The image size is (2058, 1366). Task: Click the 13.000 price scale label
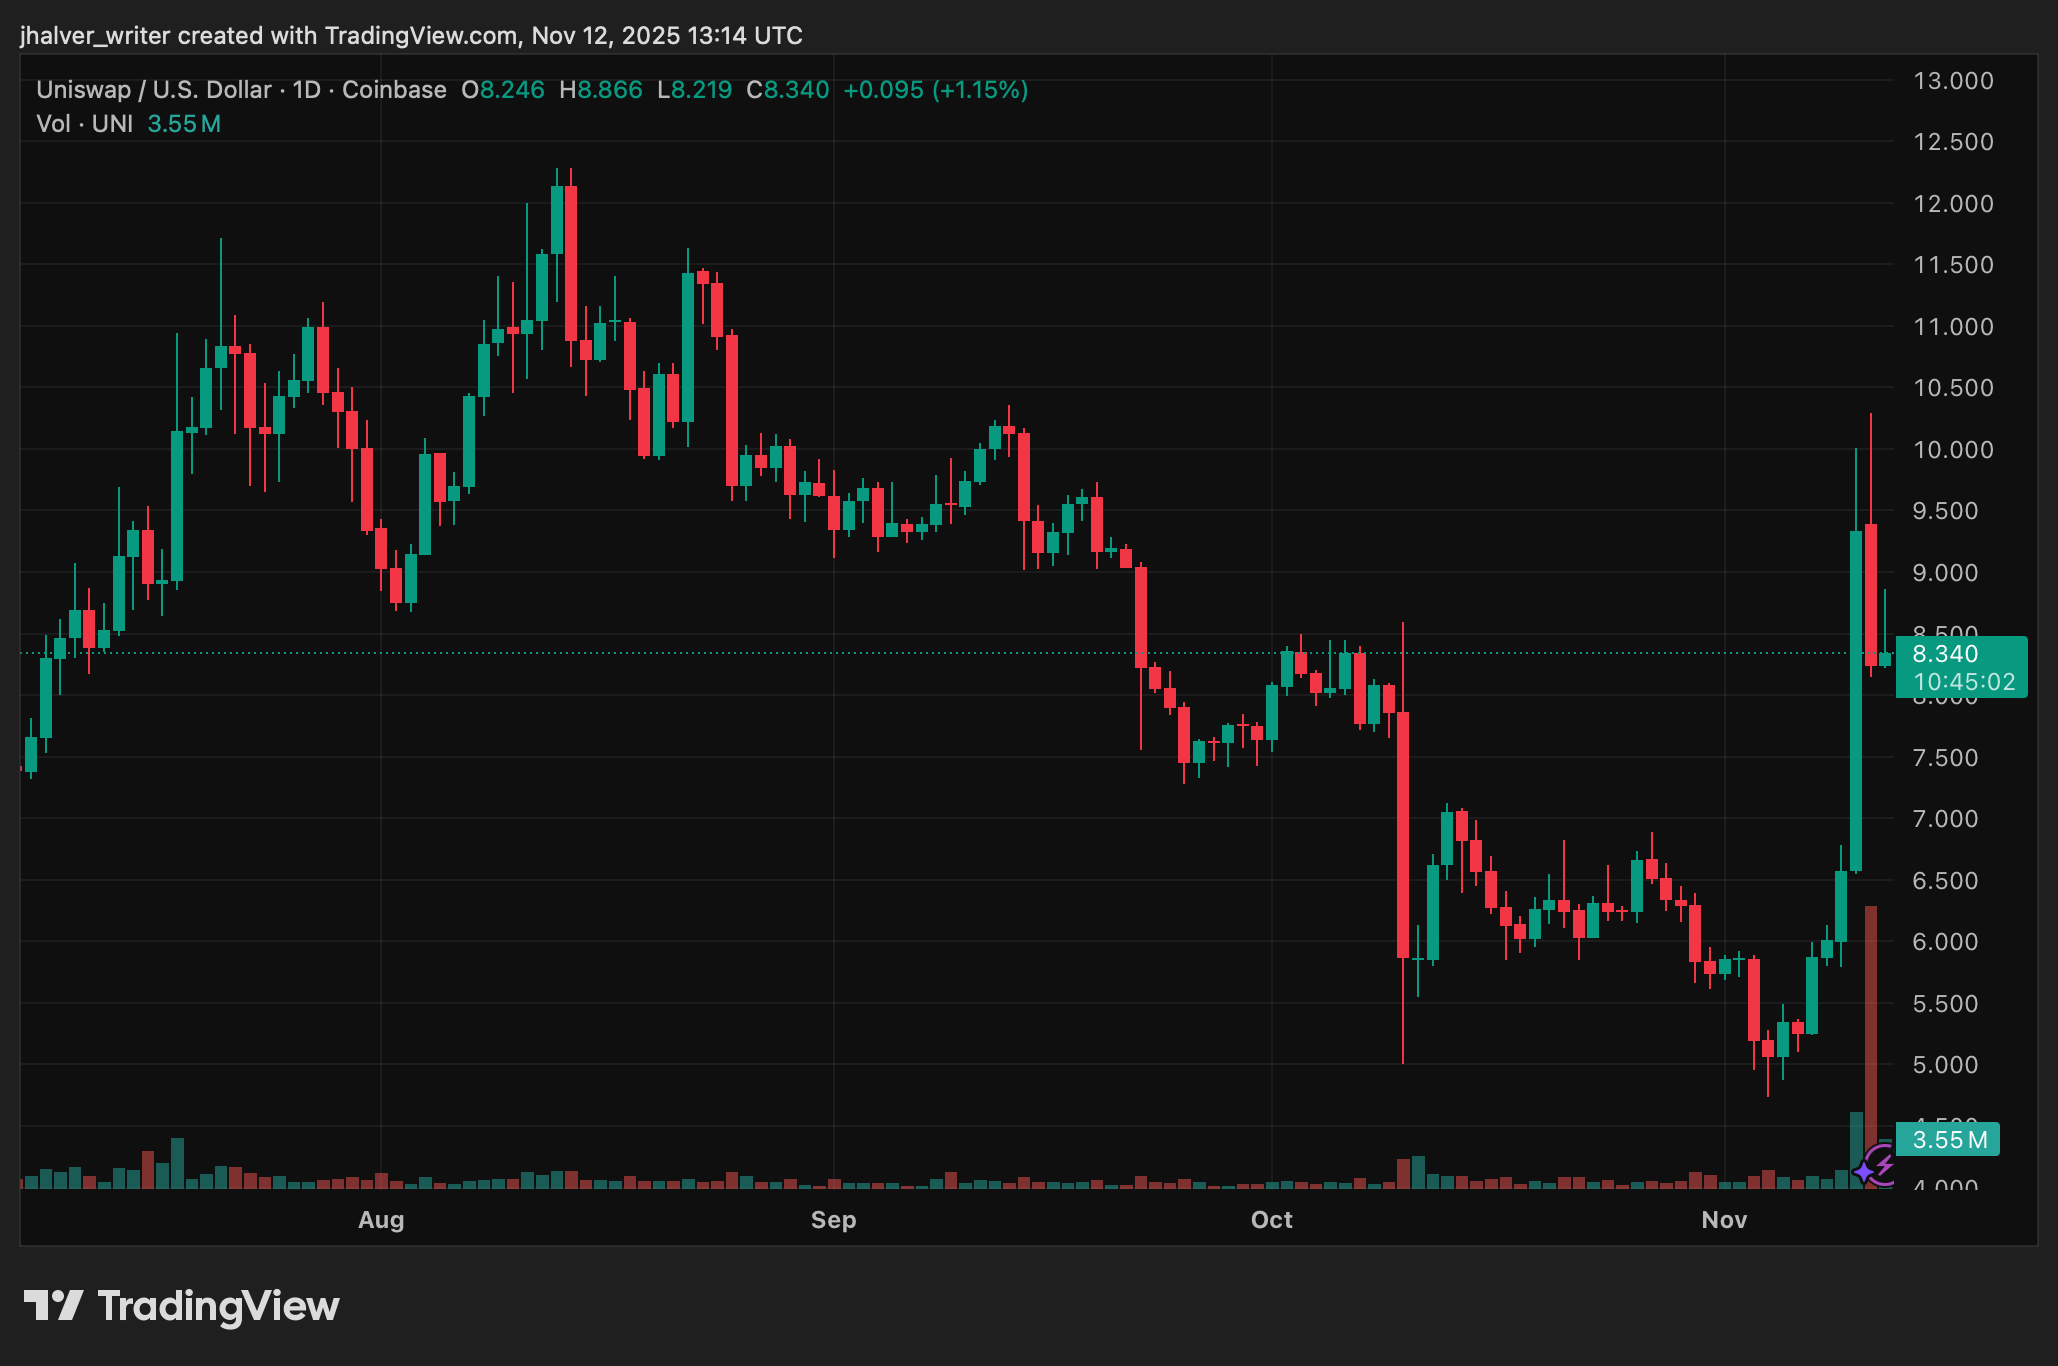[1952, 81]
